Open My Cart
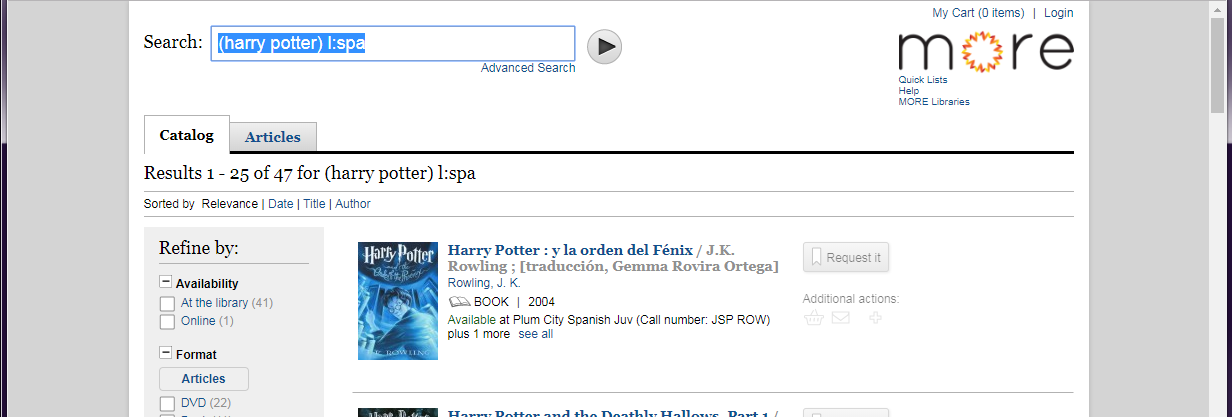The image size is (1232, 417). coord(978,13)
